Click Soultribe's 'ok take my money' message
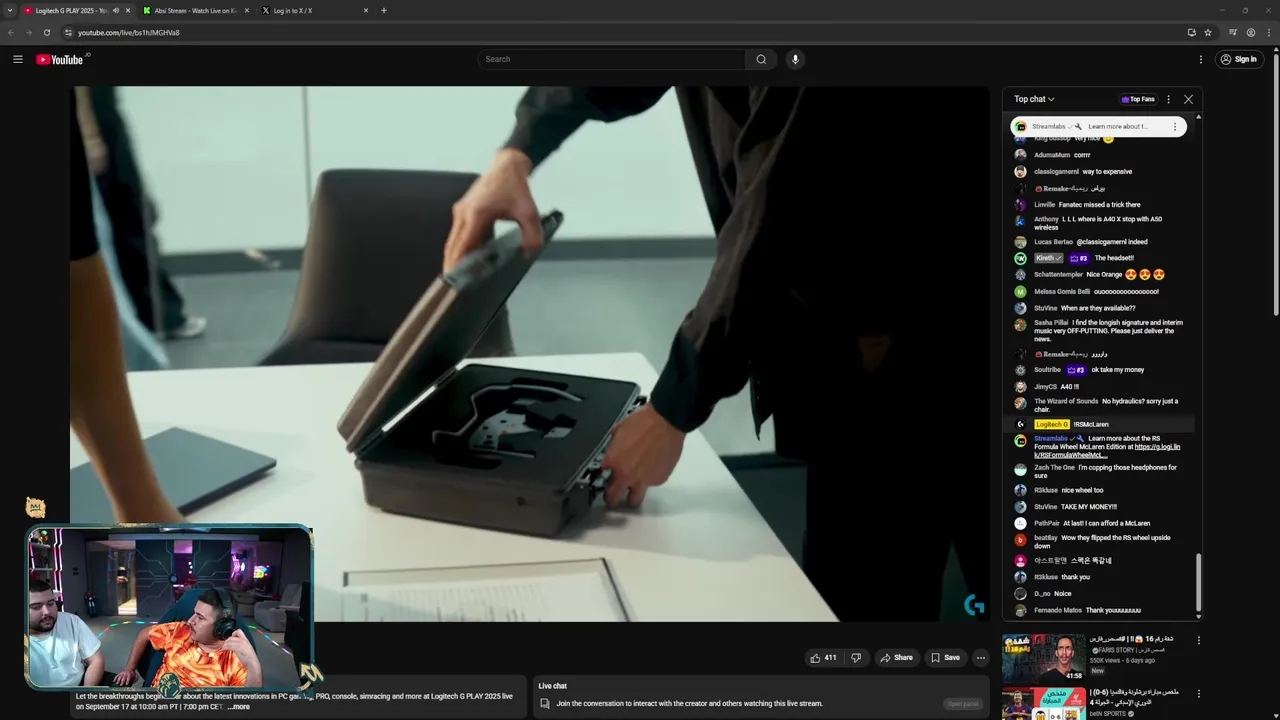 tap(1118, 370)
